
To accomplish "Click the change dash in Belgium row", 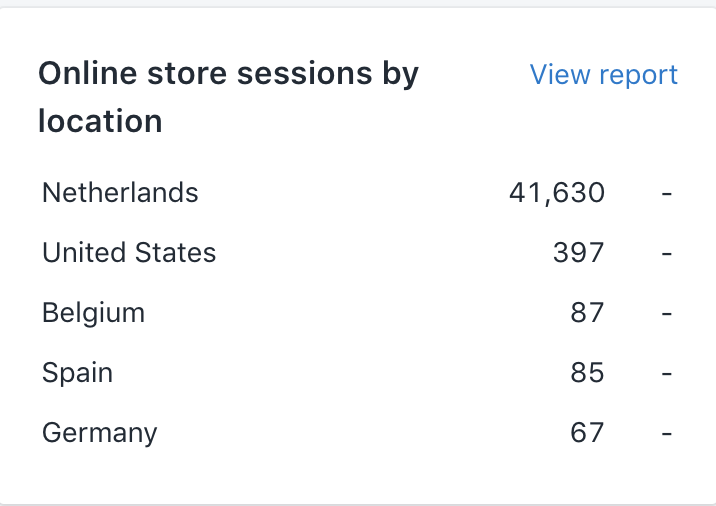I will point(667,314).
